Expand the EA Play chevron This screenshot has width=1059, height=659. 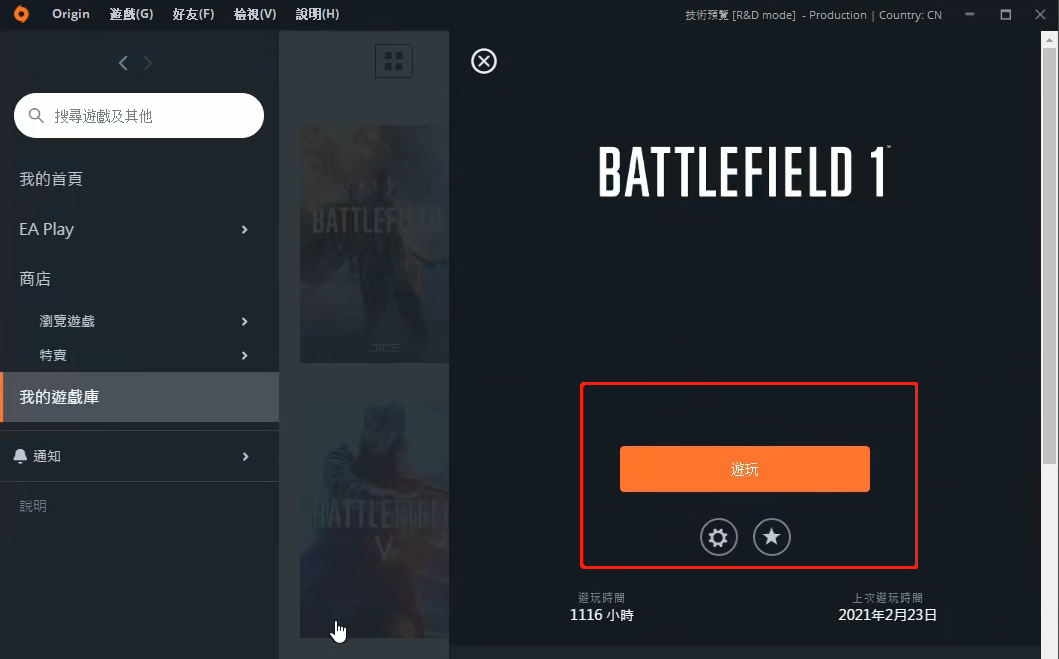tap(244, 230)
